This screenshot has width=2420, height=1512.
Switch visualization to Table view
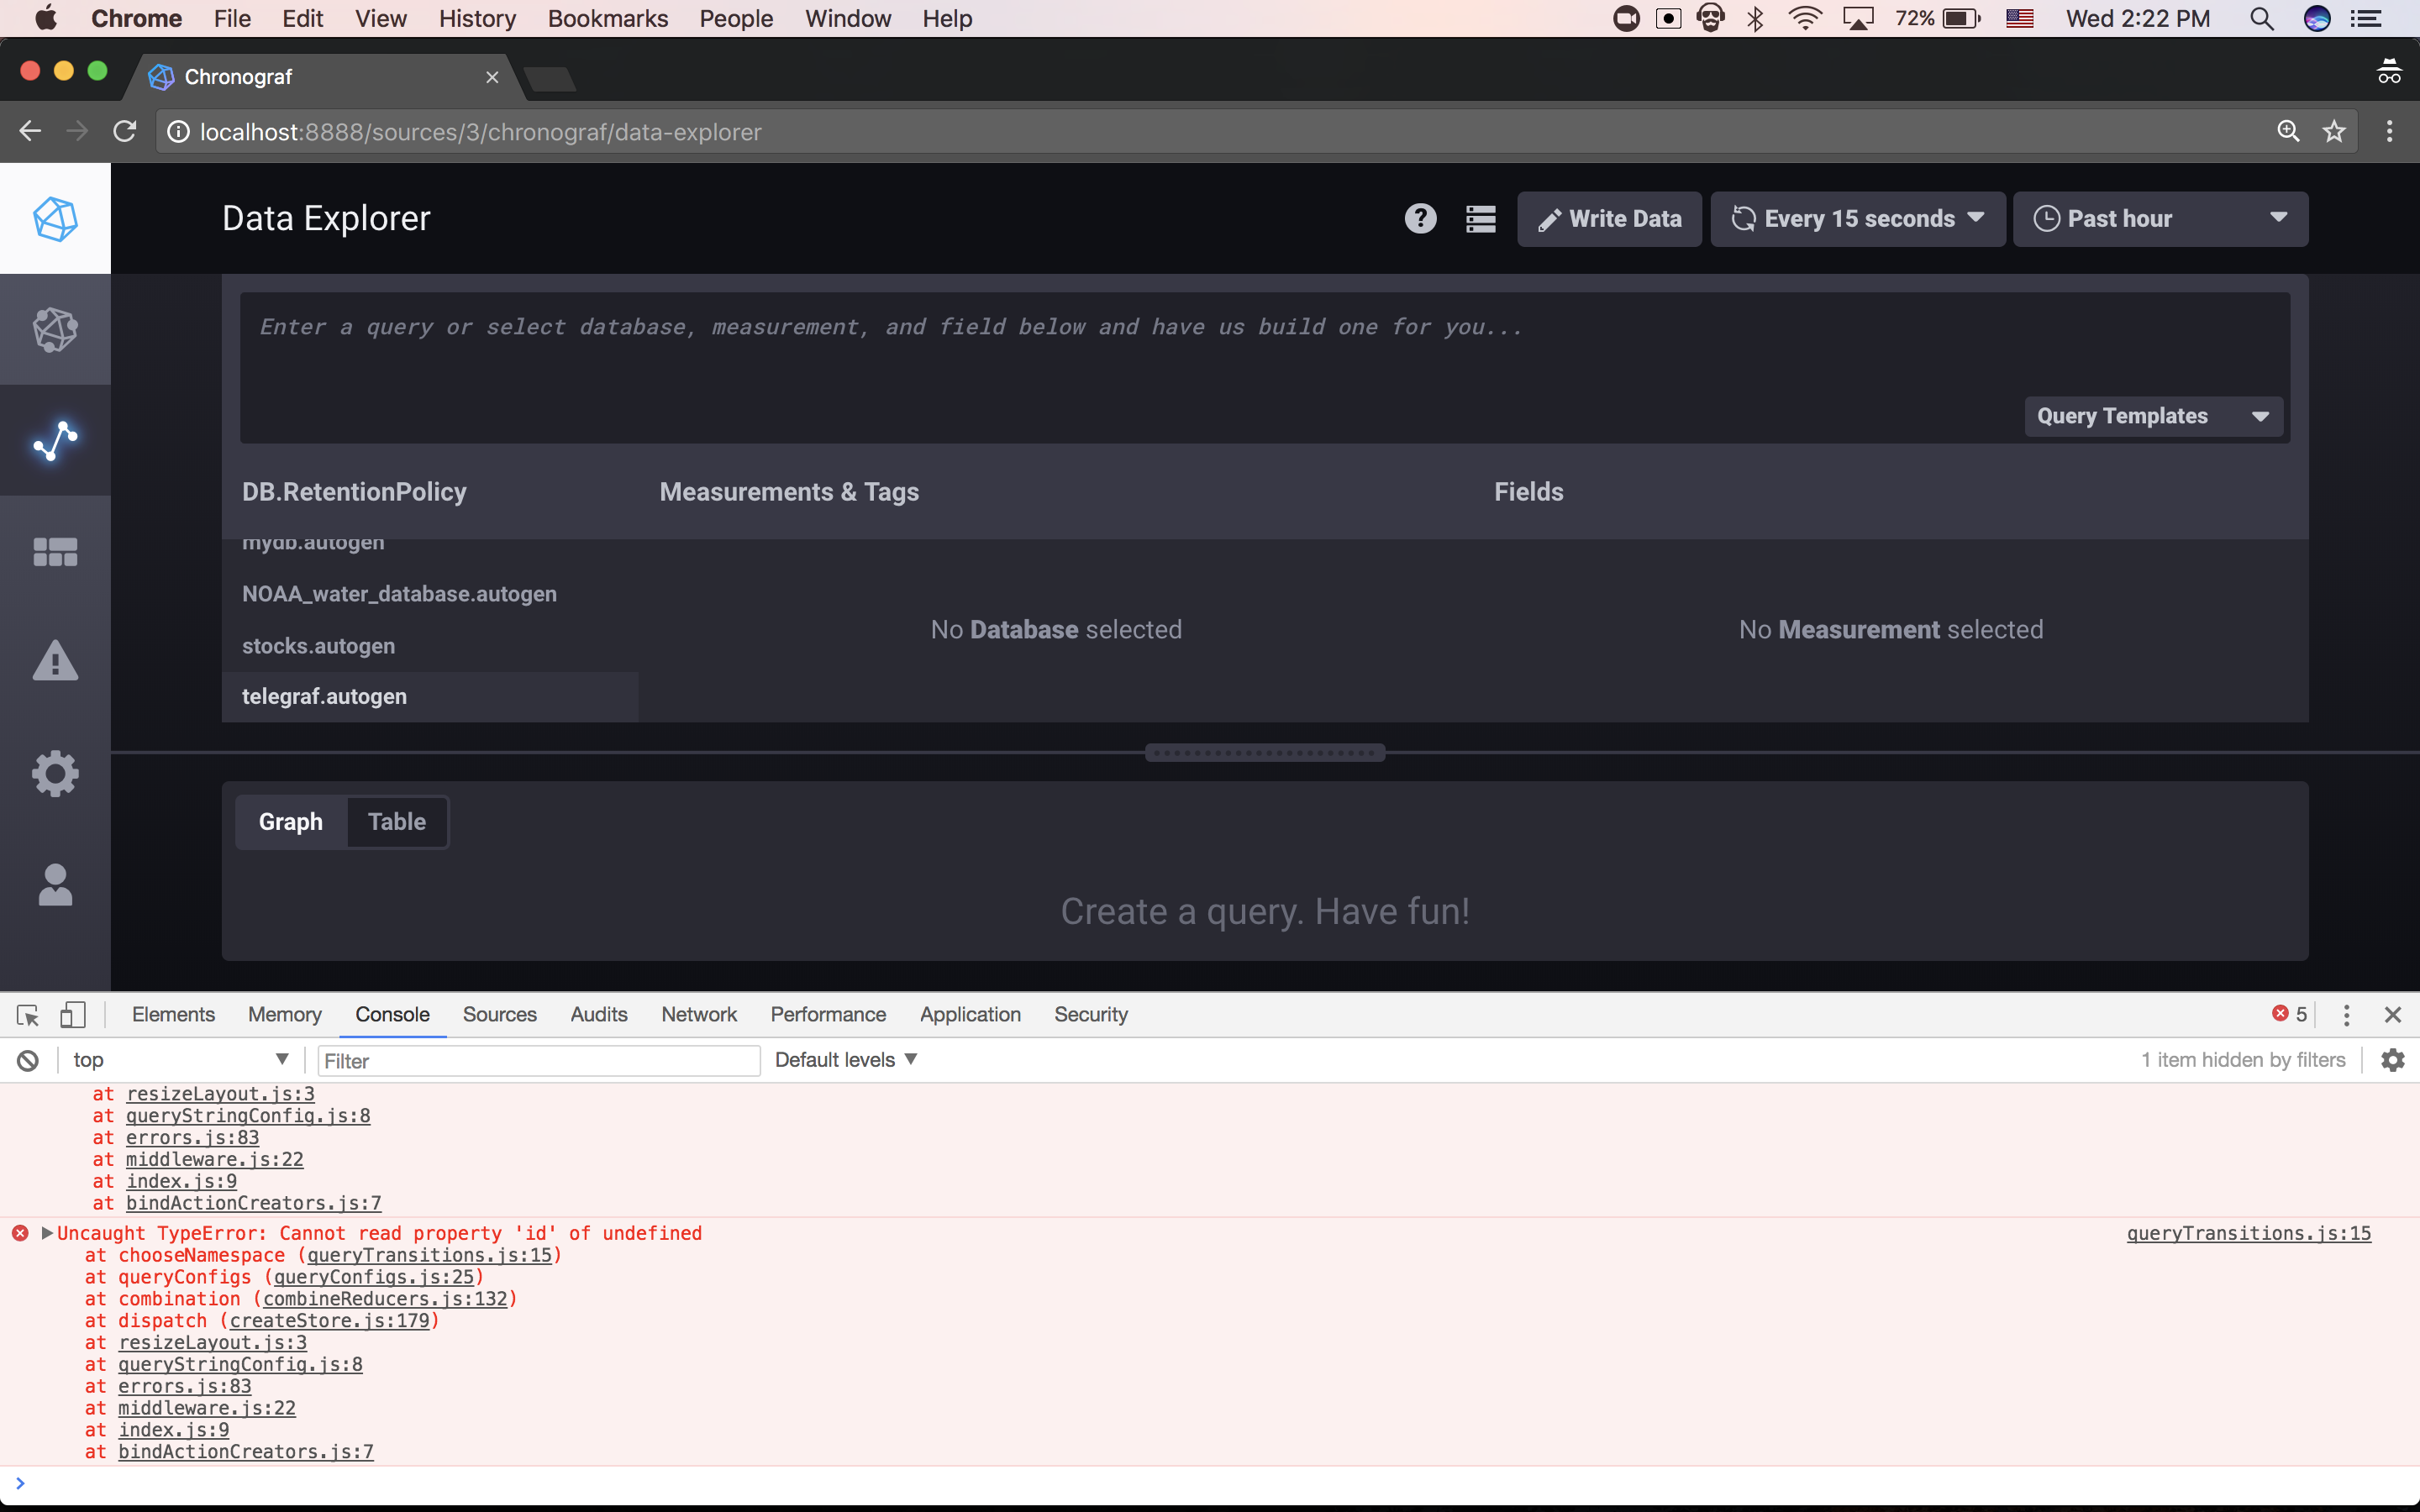coord(397,821)
